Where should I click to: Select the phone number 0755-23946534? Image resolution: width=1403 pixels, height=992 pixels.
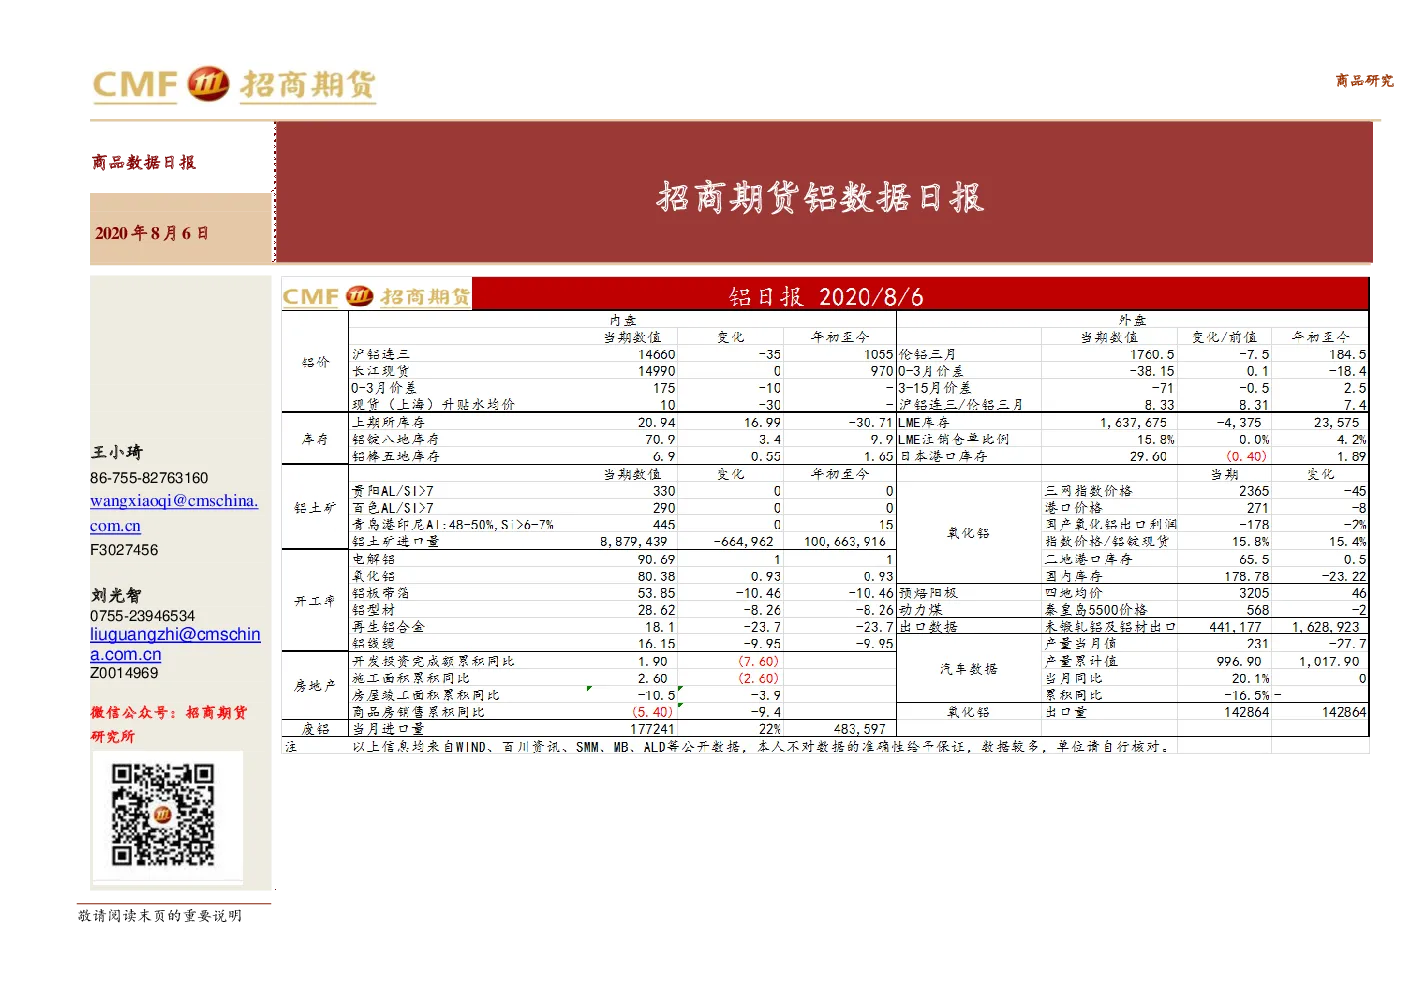pyautogui.click(x=142, y=616)
